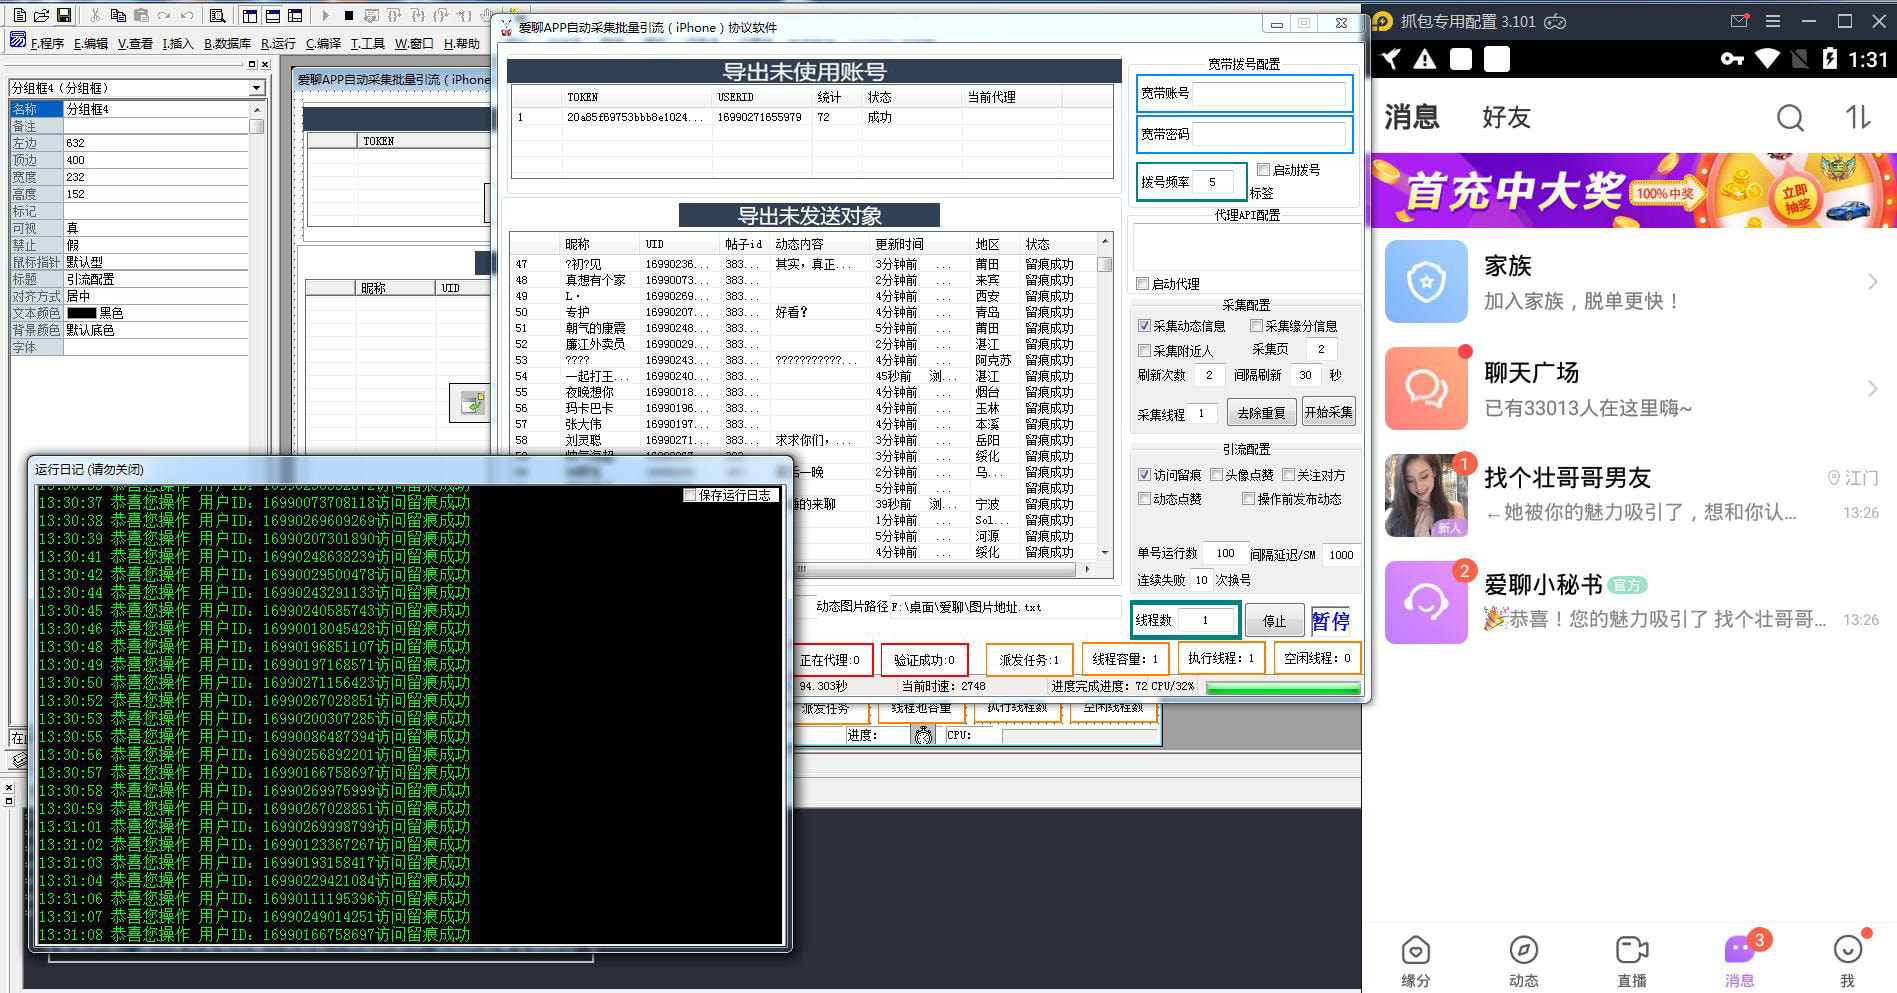Screen dimensions: 1897x993
Task: Click the second window layout icon
Action: pos(273,15)
